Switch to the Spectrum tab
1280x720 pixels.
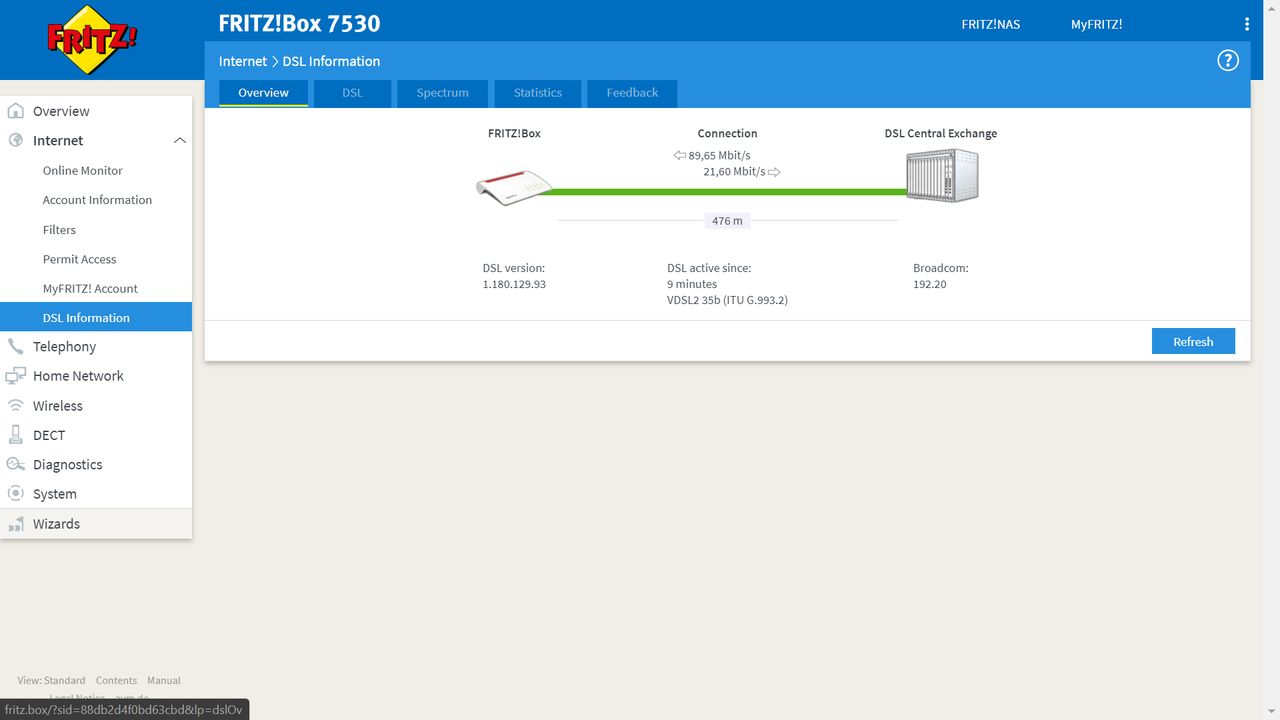[443, 93]
